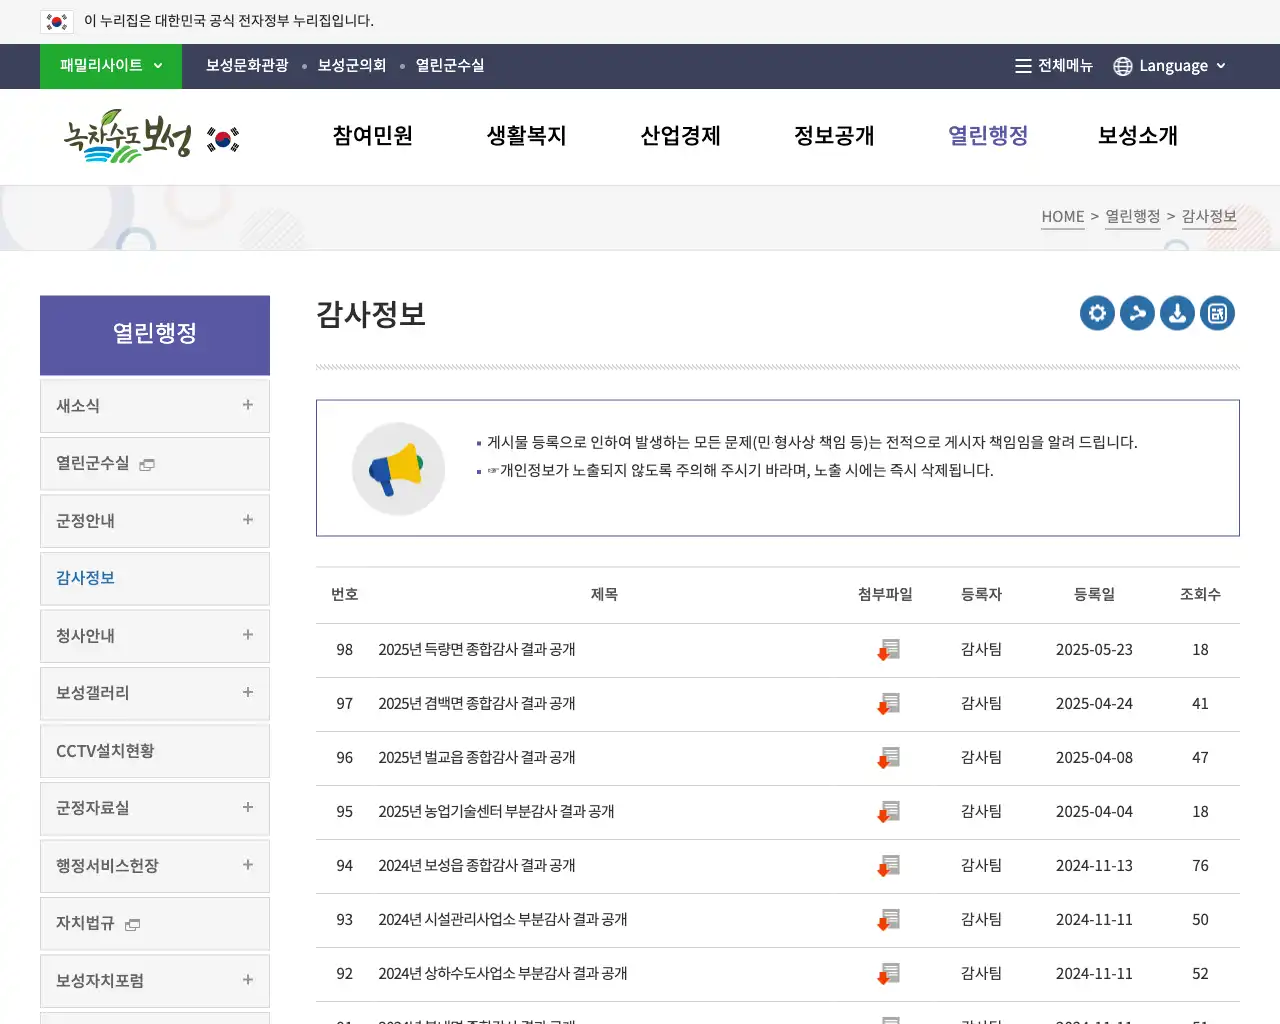Screen dimensions: 1280x1024
Task: Click the Korean flag icon in top banner
Action: pos(57,21)
